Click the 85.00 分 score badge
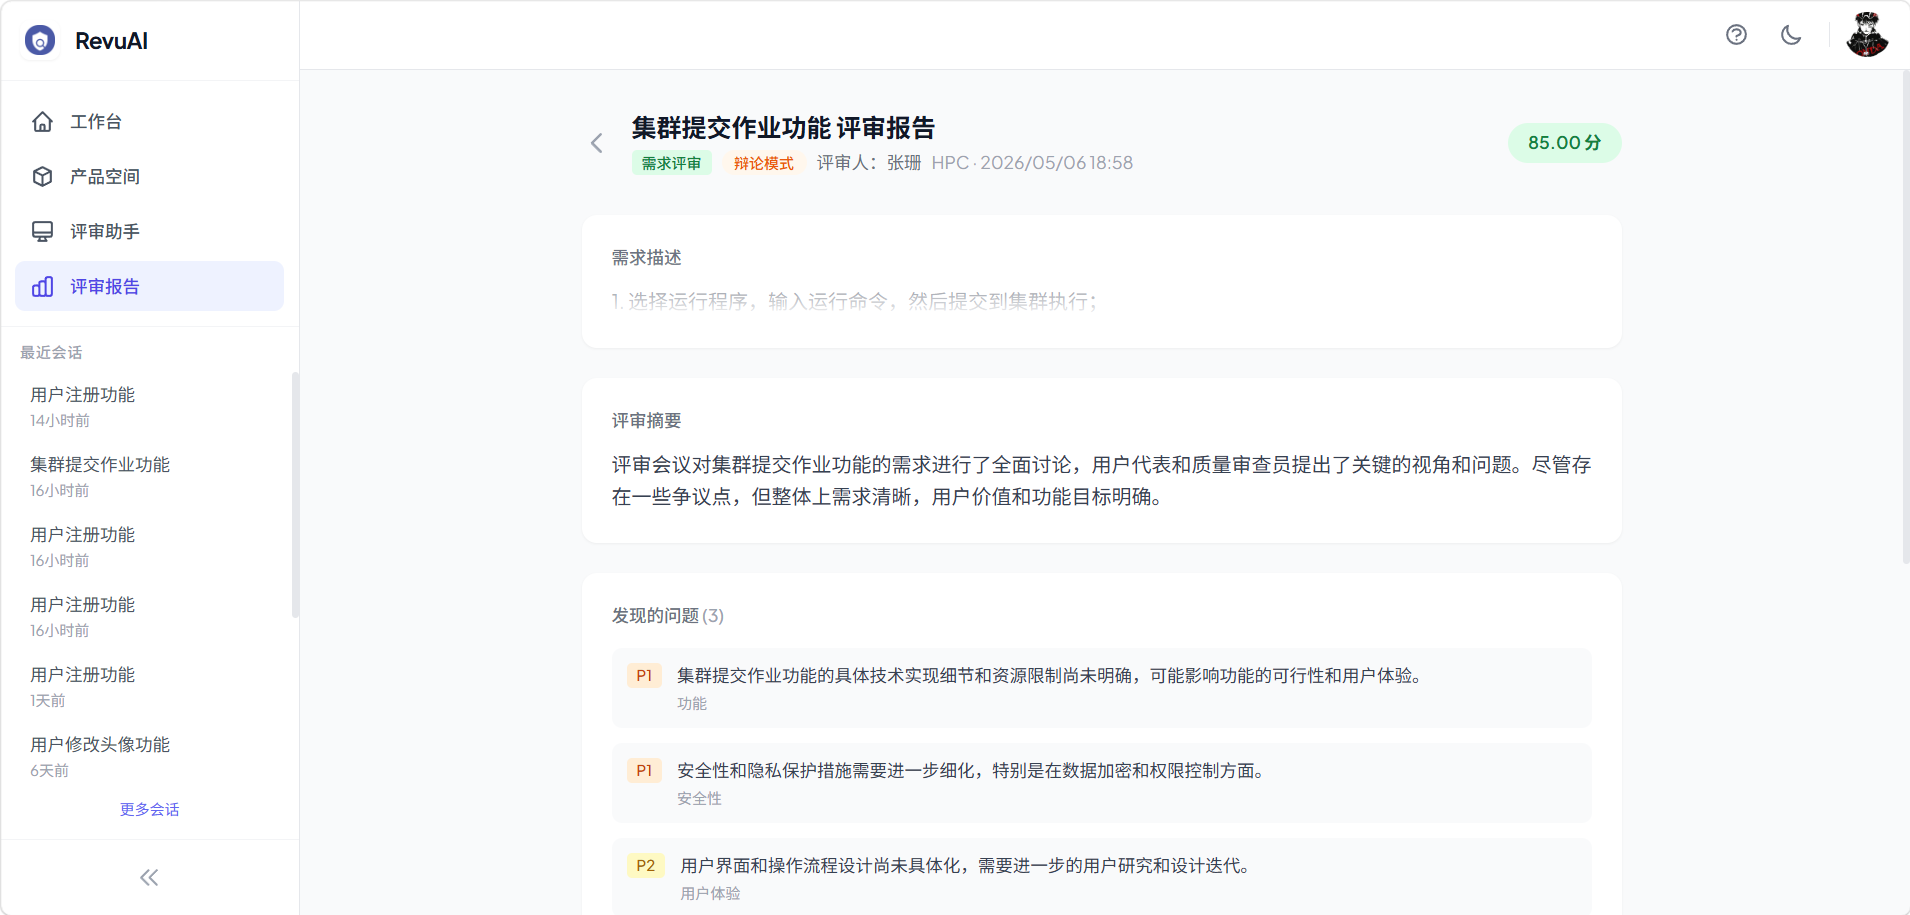Image resolution: width=1910 pixels, height=915 pixels. click(x=1564, y=143)
